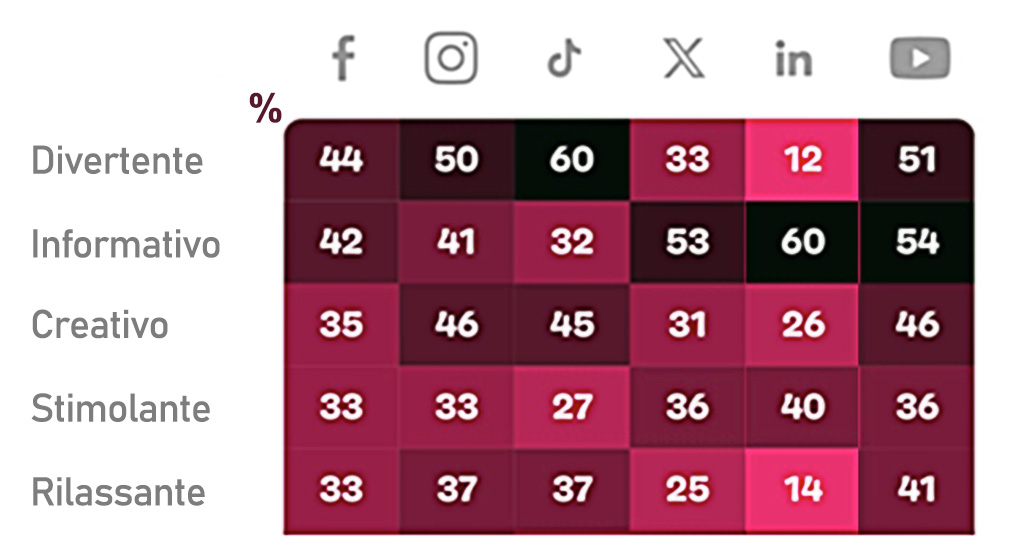The width and height of the screenshot is (1024, 559).
Task: Click the Divertente row label
Action: [117, 161]
